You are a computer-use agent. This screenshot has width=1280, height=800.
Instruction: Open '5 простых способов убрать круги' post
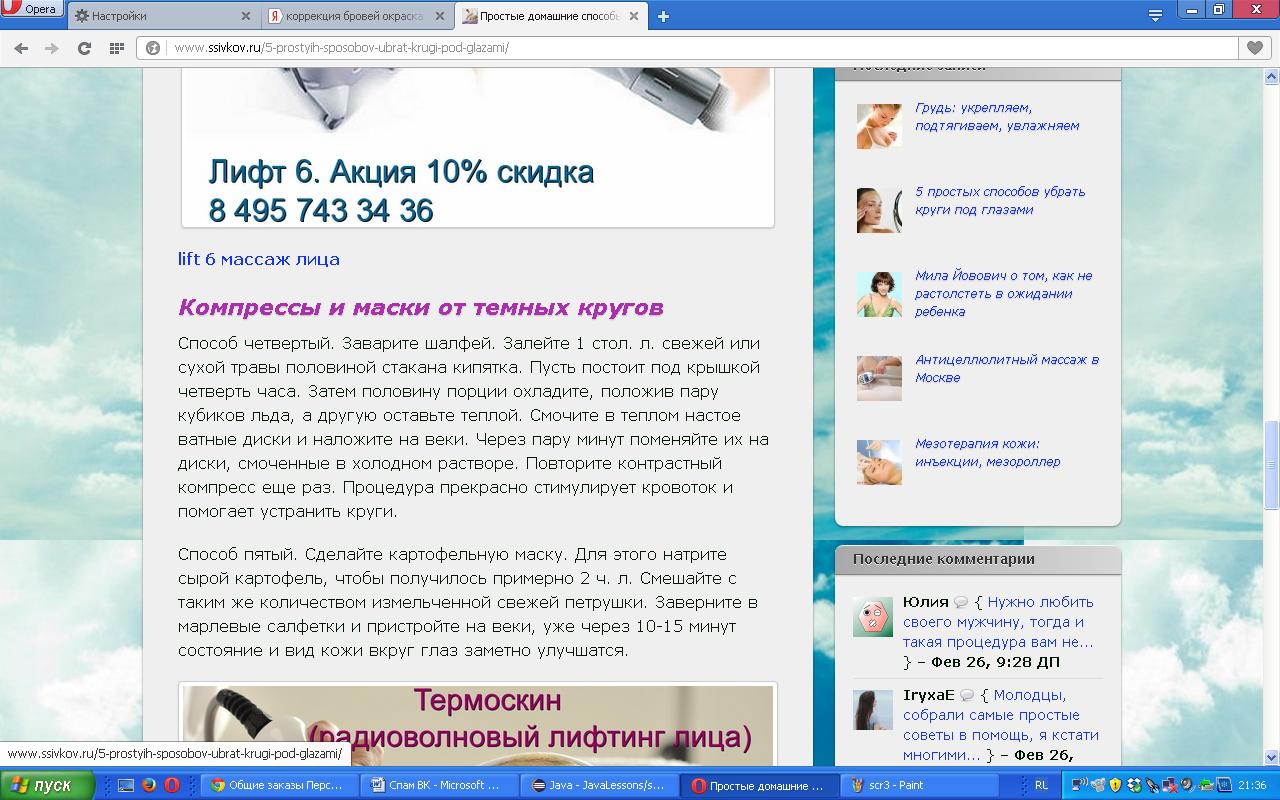tap(1000, 201)
